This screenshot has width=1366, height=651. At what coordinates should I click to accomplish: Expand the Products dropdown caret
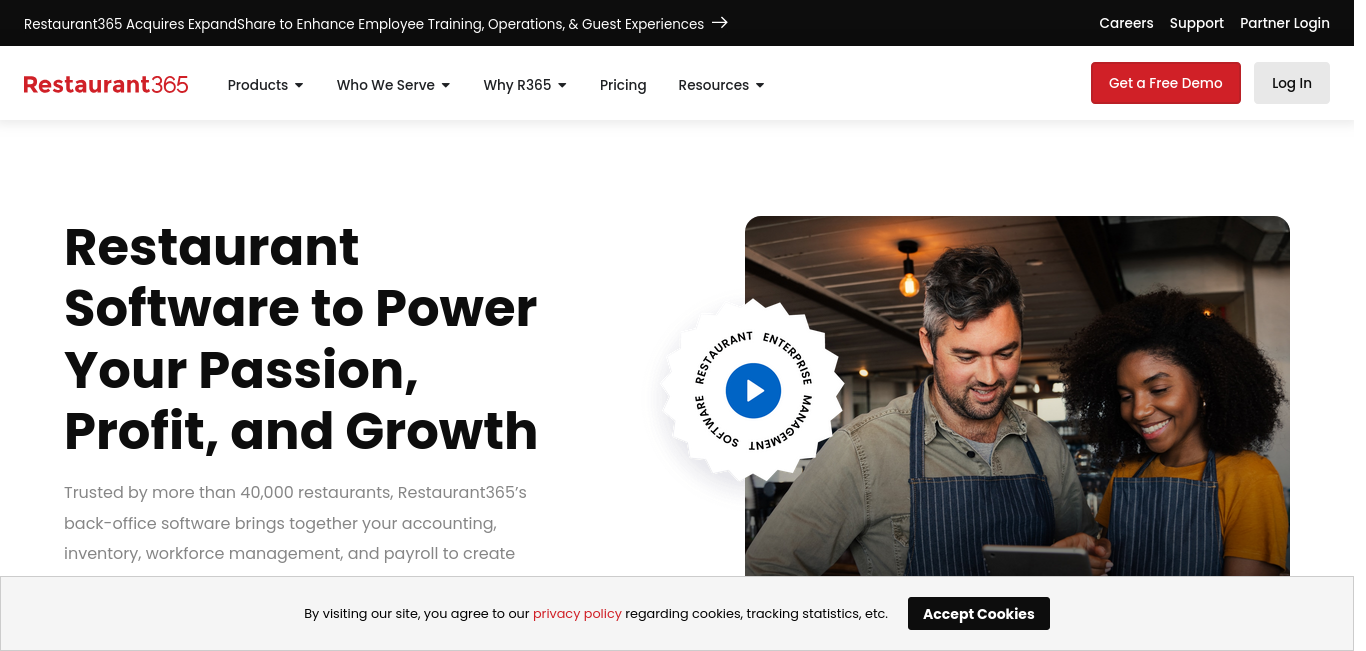299,86
